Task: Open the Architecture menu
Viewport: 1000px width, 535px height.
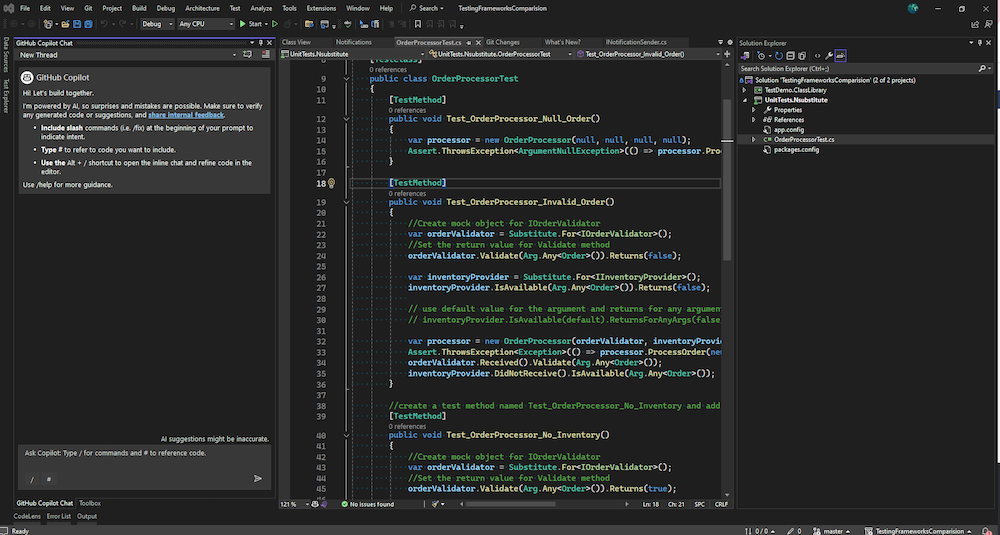Action: coord(202,8)
